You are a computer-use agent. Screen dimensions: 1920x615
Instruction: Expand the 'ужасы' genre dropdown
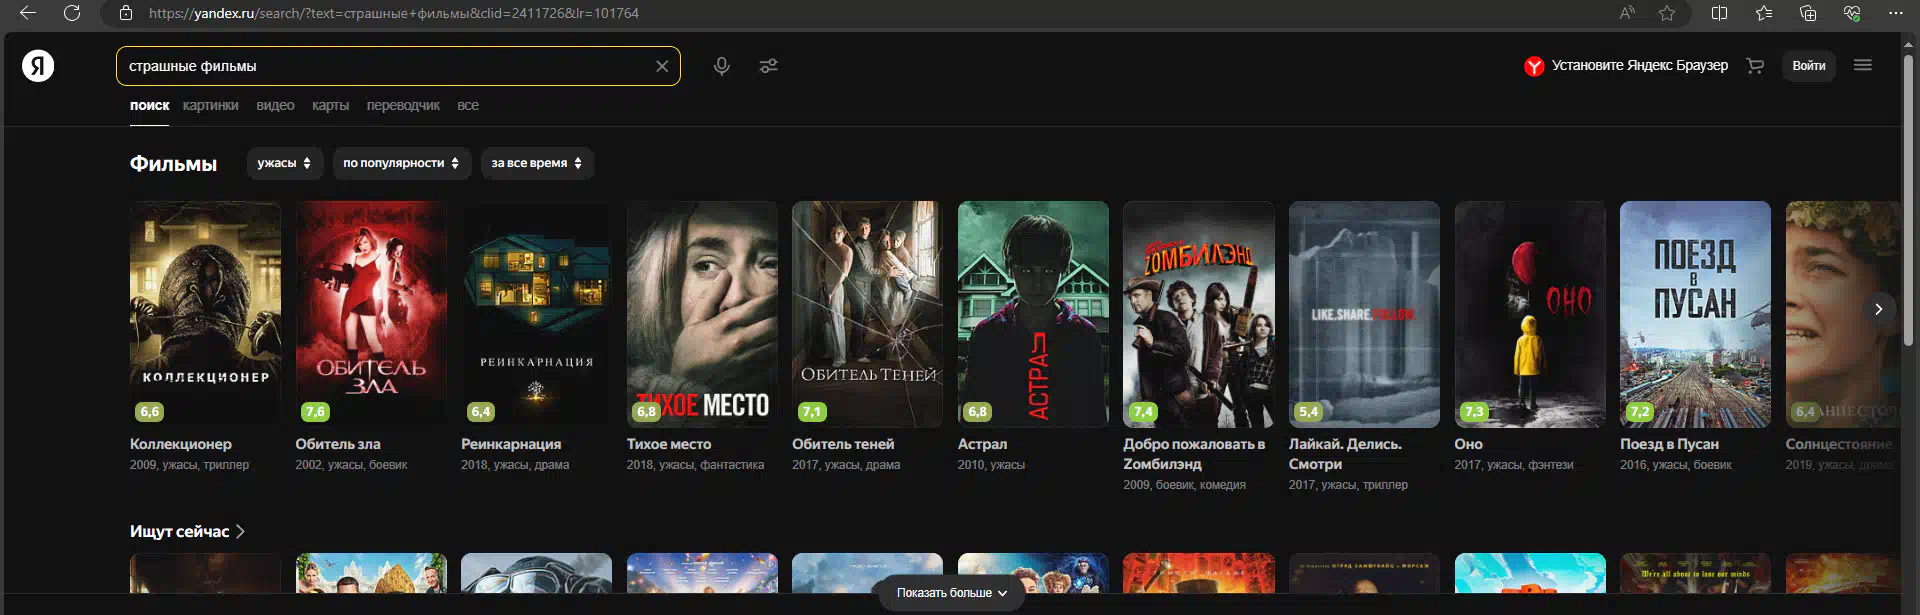click(285, 163)
